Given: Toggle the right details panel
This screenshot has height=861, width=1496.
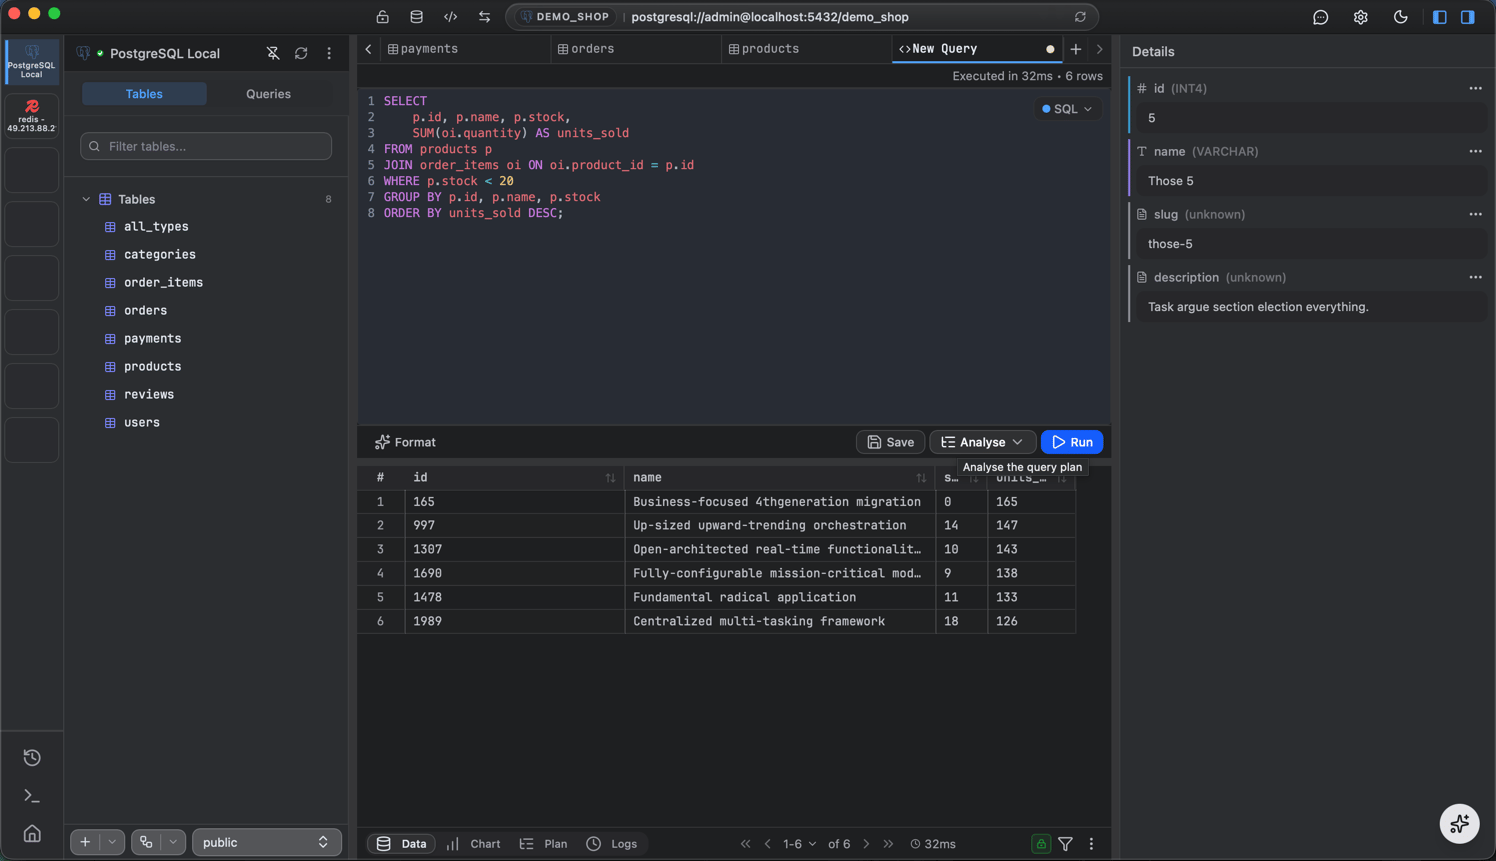Looking at the screenshot, I should tap(1468, 17).
